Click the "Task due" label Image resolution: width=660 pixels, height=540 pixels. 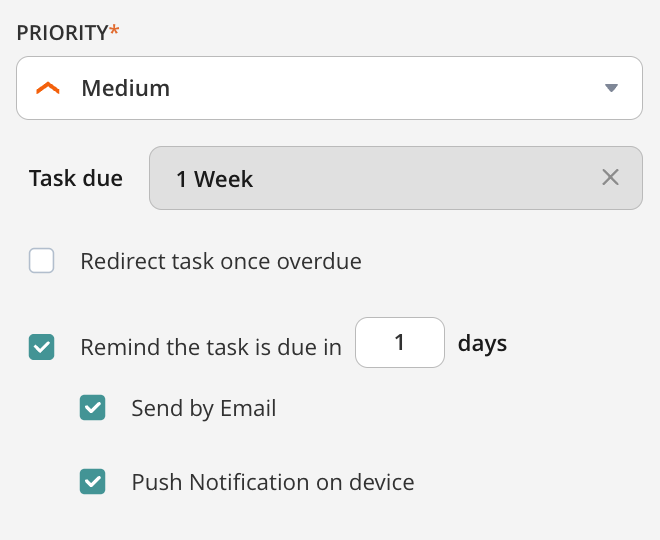click(x=76, y=179)
